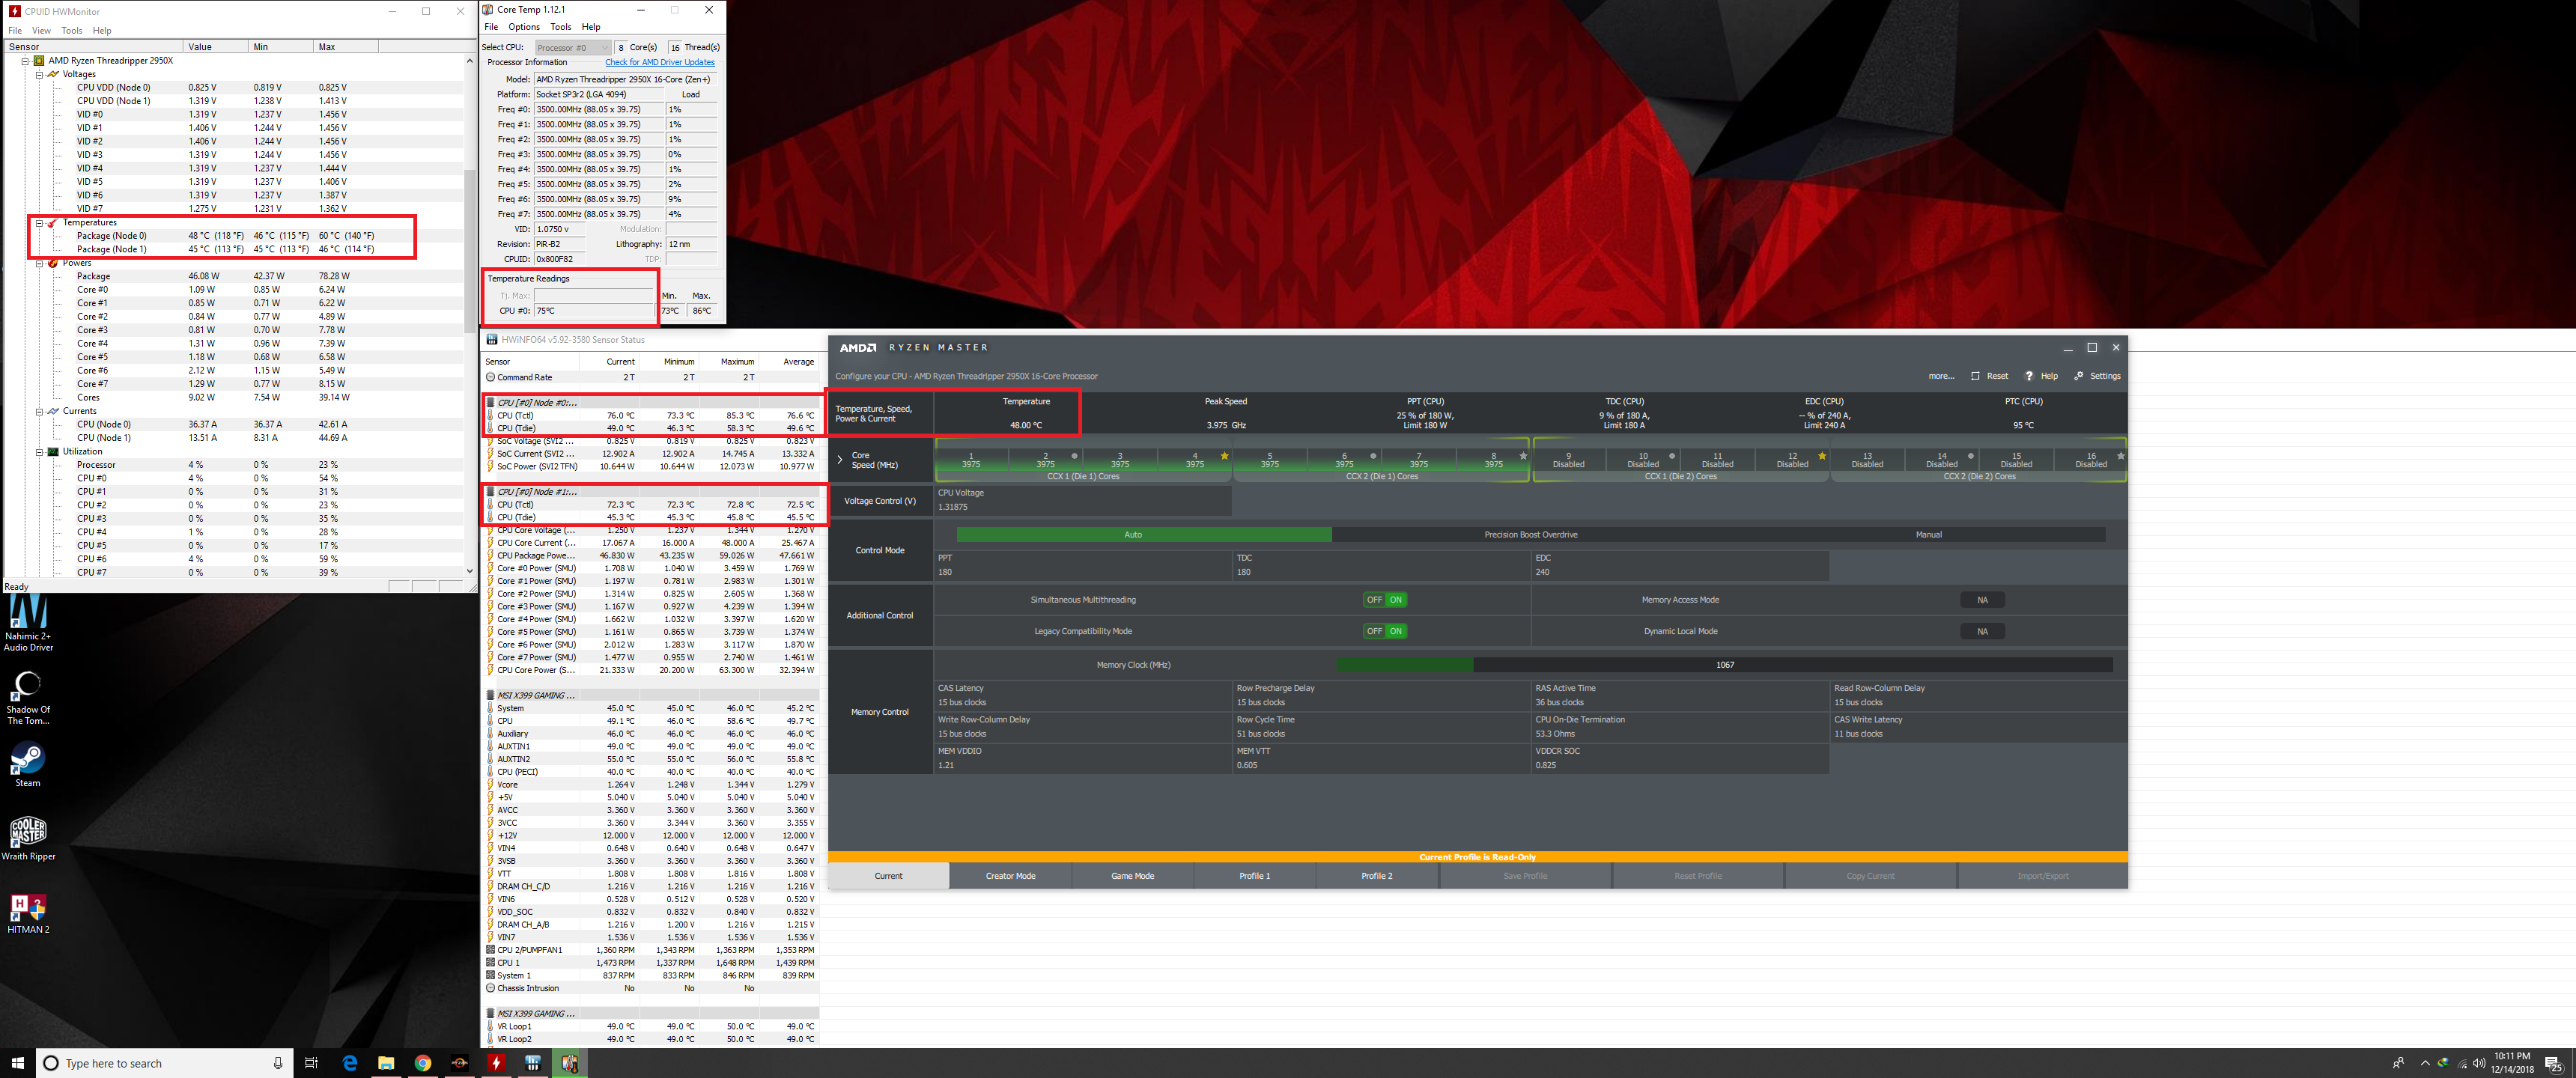This screenshot has height=1078, width=2576.
Task: Collapse the Utilization node in HWMonitor
Action: pyautogui.click(x=39, y=452)
